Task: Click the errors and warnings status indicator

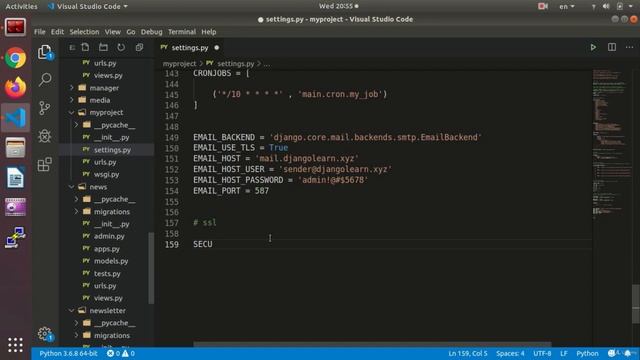Action: tap(121, 353)
